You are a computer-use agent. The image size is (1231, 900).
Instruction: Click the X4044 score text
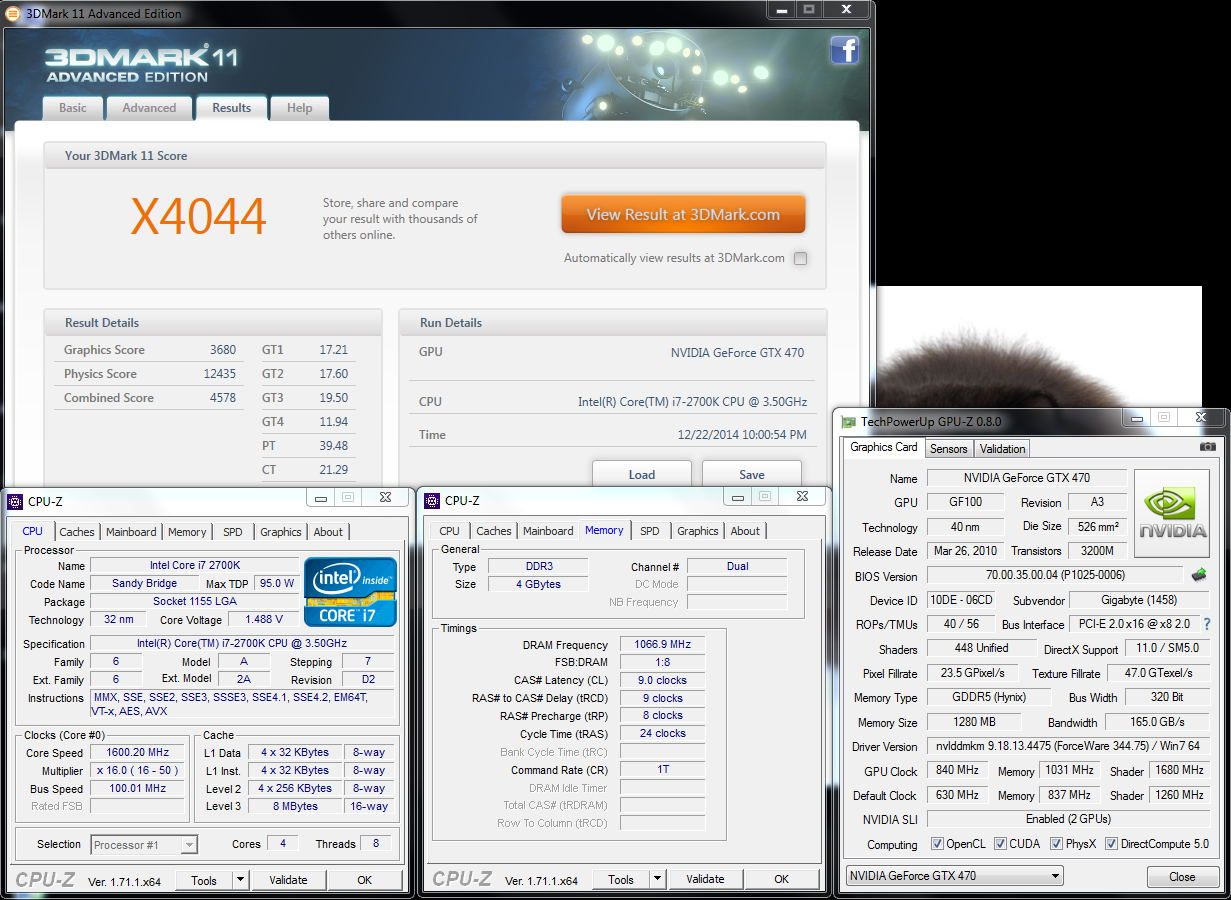click(199, 216)
